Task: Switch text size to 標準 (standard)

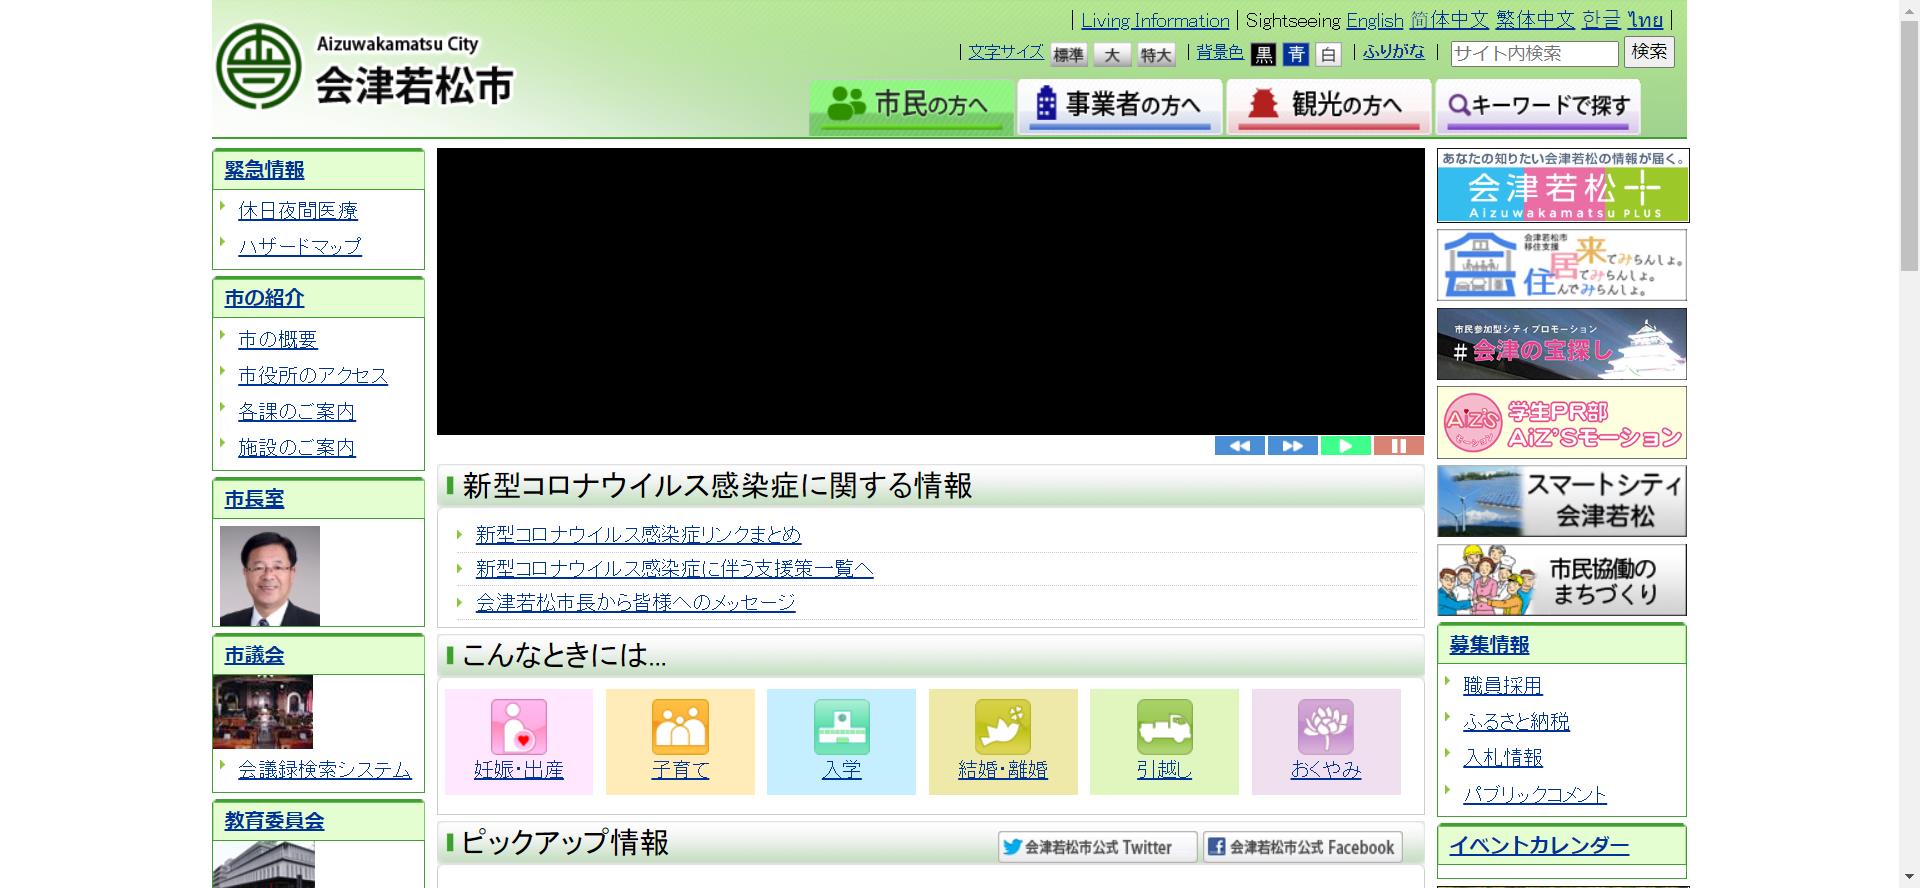Action: [1068, 55]
